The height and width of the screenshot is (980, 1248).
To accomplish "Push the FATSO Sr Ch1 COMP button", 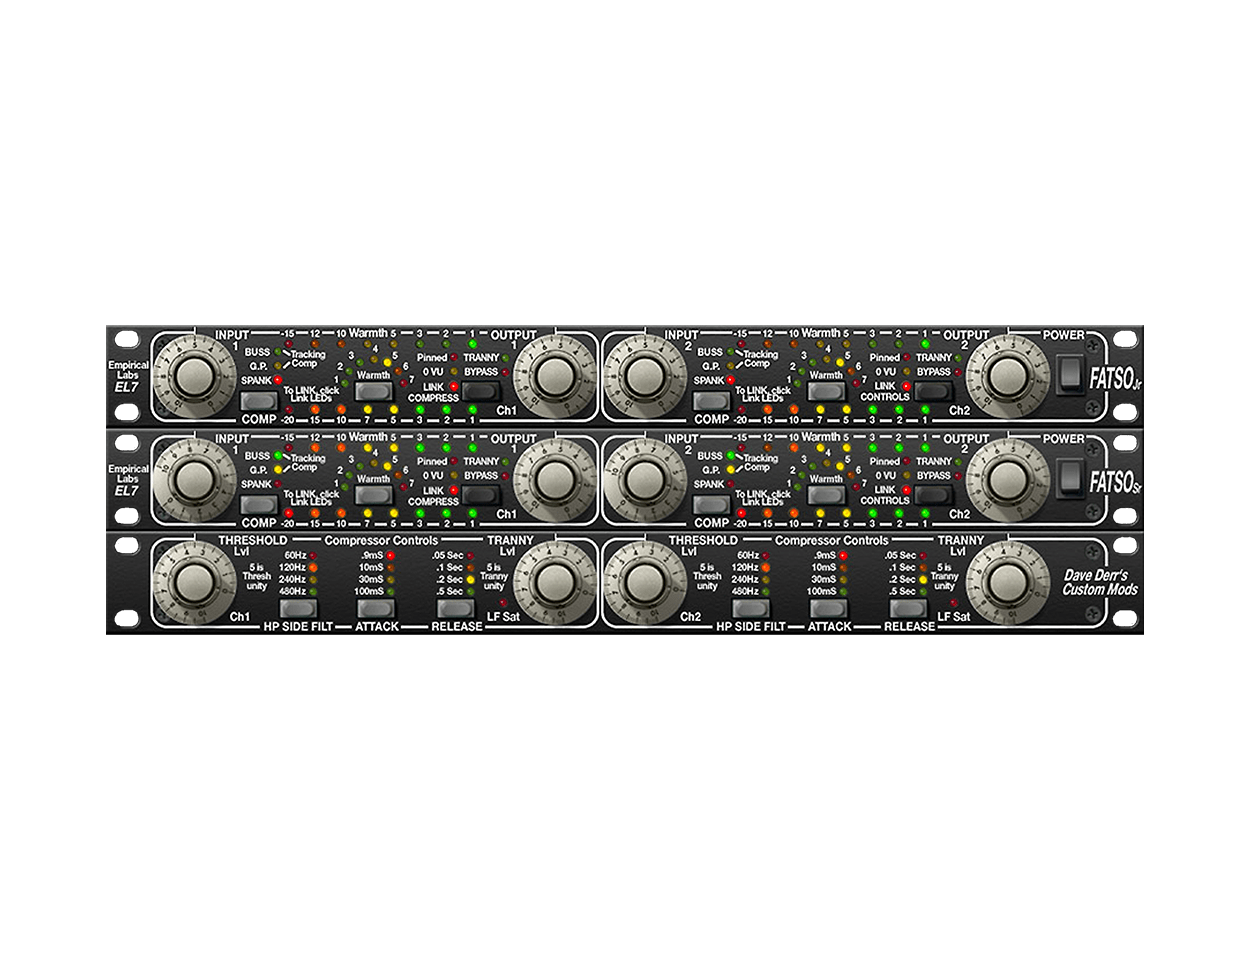I will (259, 505).
